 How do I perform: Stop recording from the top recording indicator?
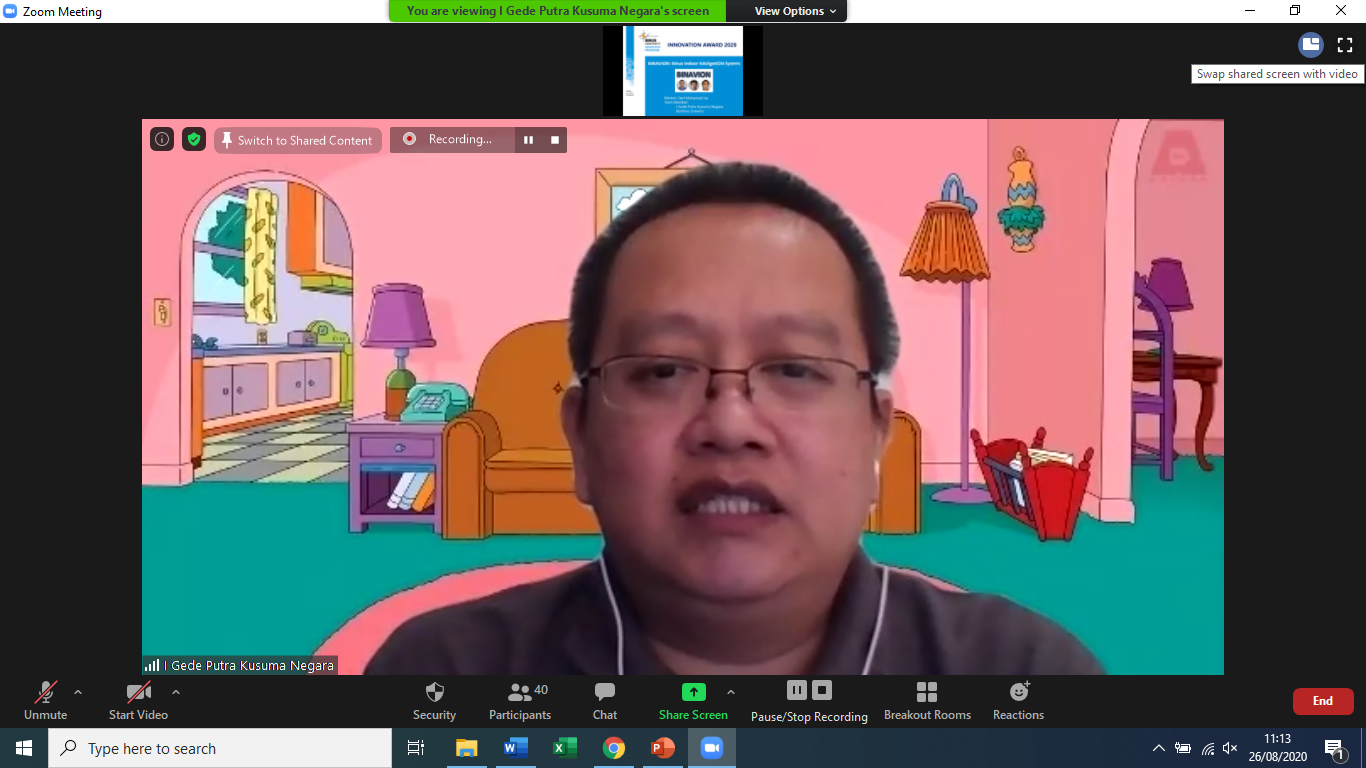point(555,140)
